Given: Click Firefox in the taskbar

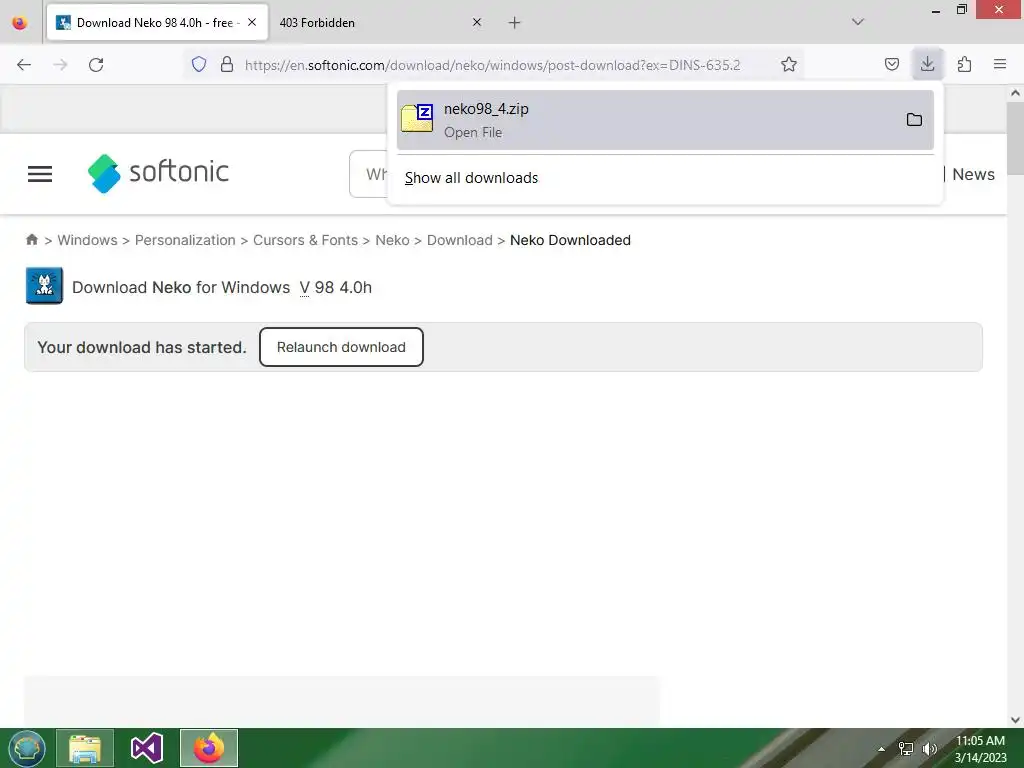Looking at the screenshot, I should 209,748.
